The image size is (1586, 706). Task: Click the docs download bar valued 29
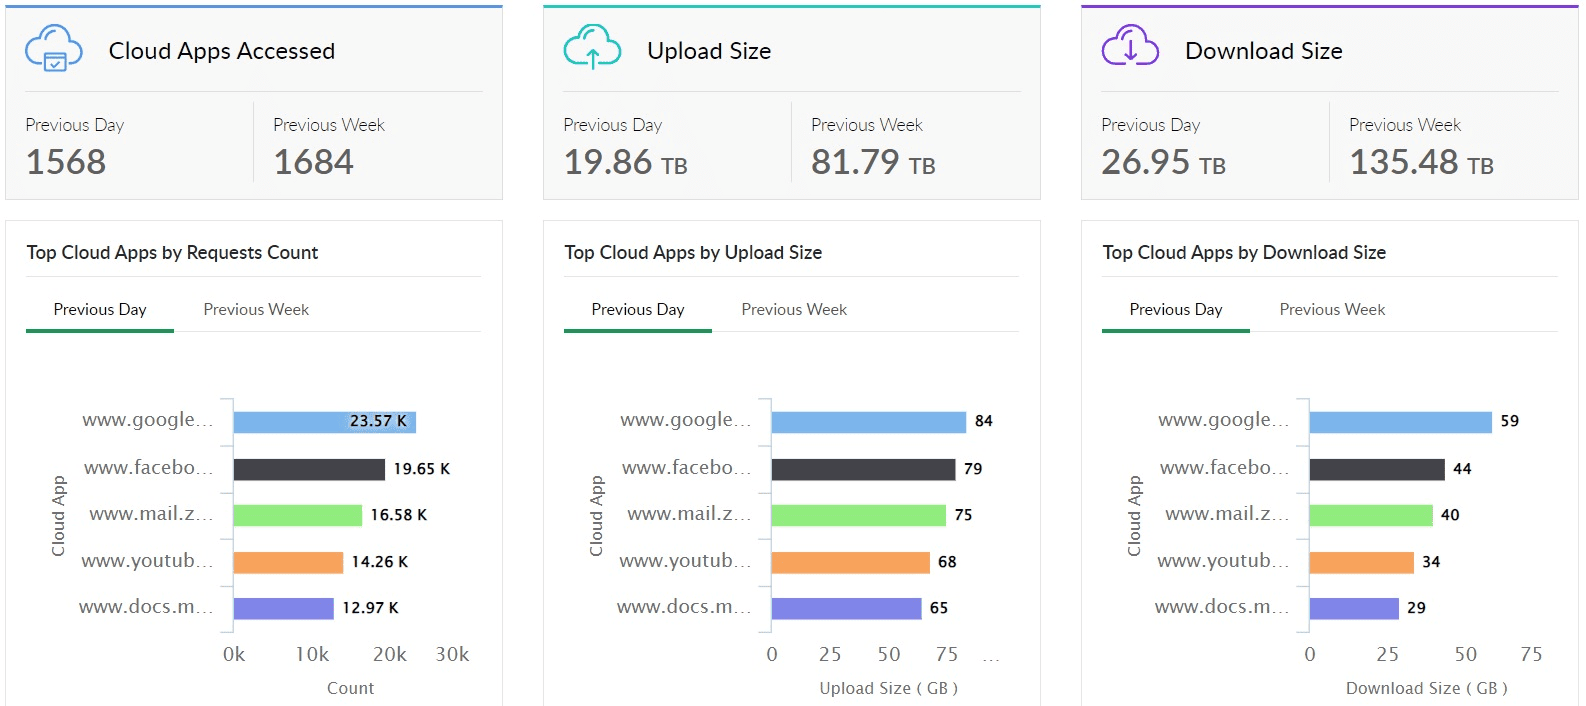pos(1354,608)
